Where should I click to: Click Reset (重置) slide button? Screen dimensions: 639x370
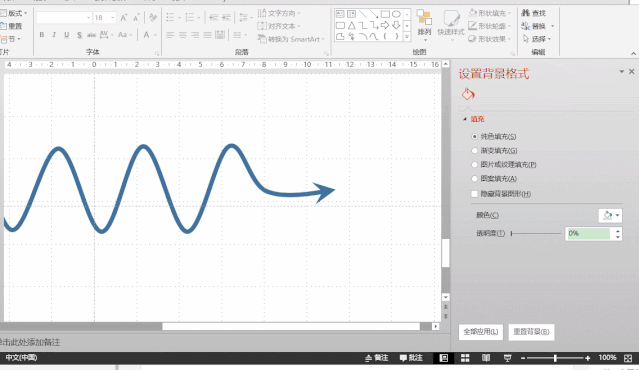[11, 26]
